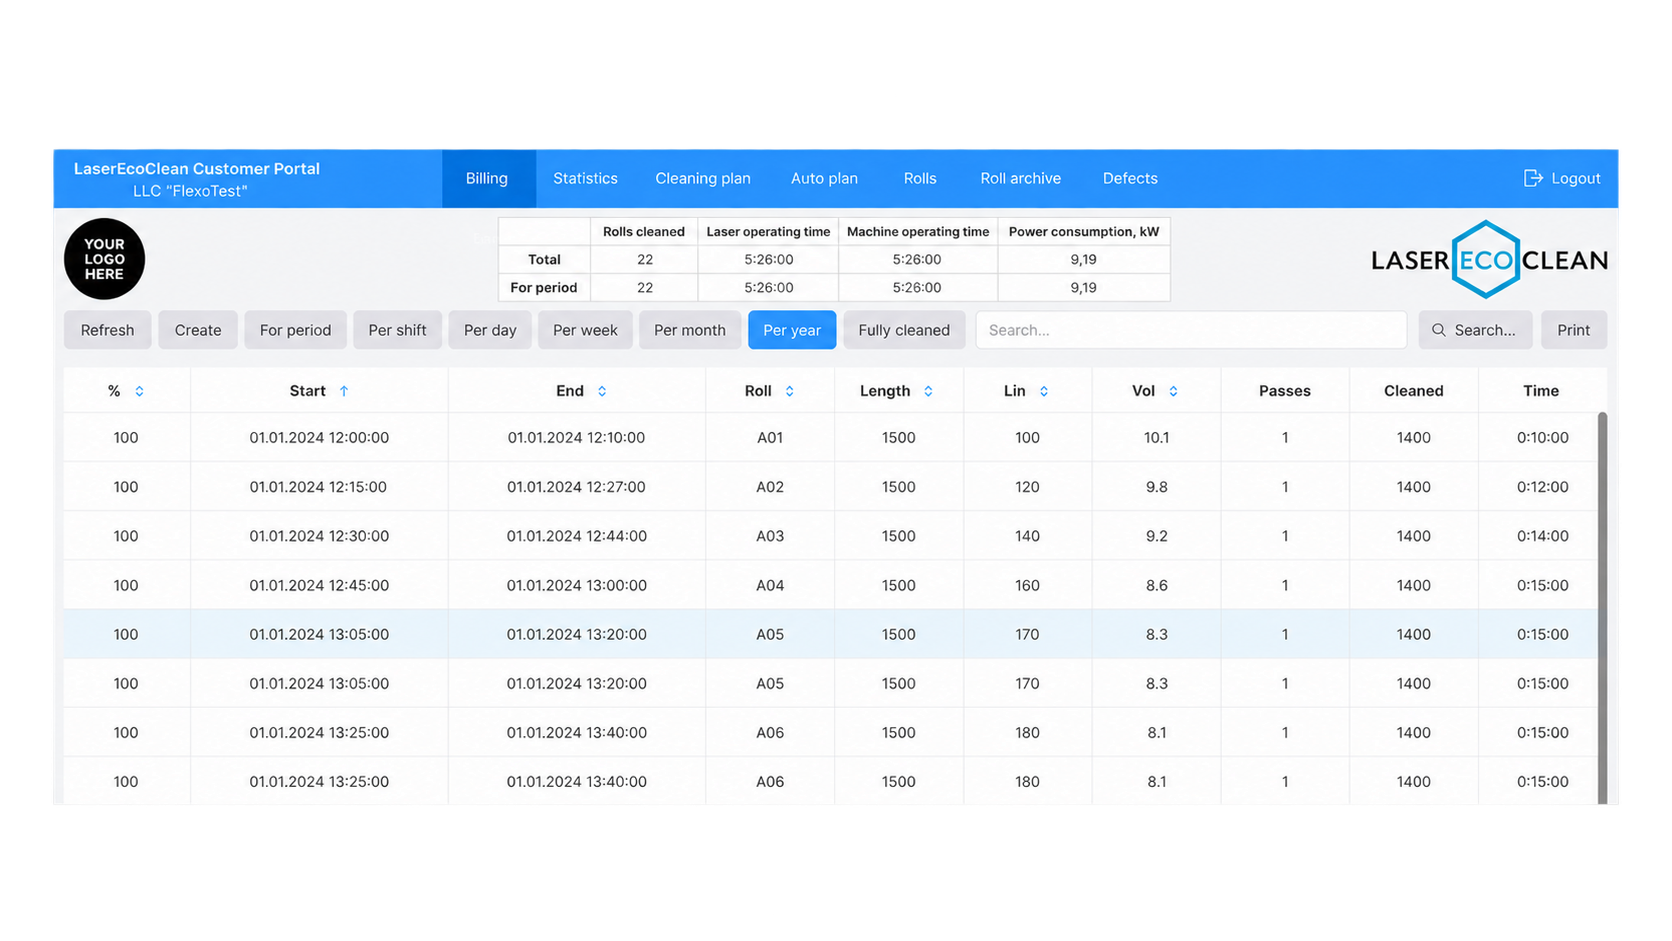This screenshot has width=1672, height=941.
Task: Toggle the Fully cleaned filter
Action: [904, 330]
